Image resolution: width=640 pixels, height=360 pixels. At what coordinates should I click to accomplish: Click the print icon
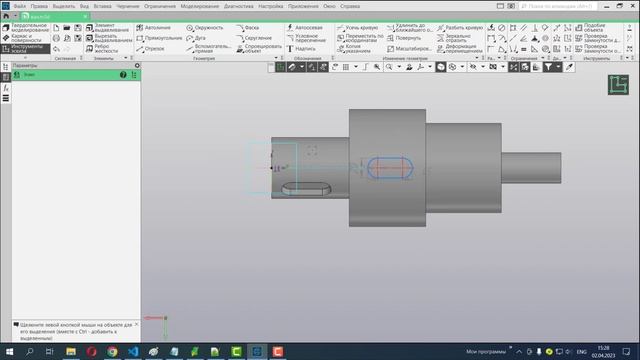click(56, 38)
